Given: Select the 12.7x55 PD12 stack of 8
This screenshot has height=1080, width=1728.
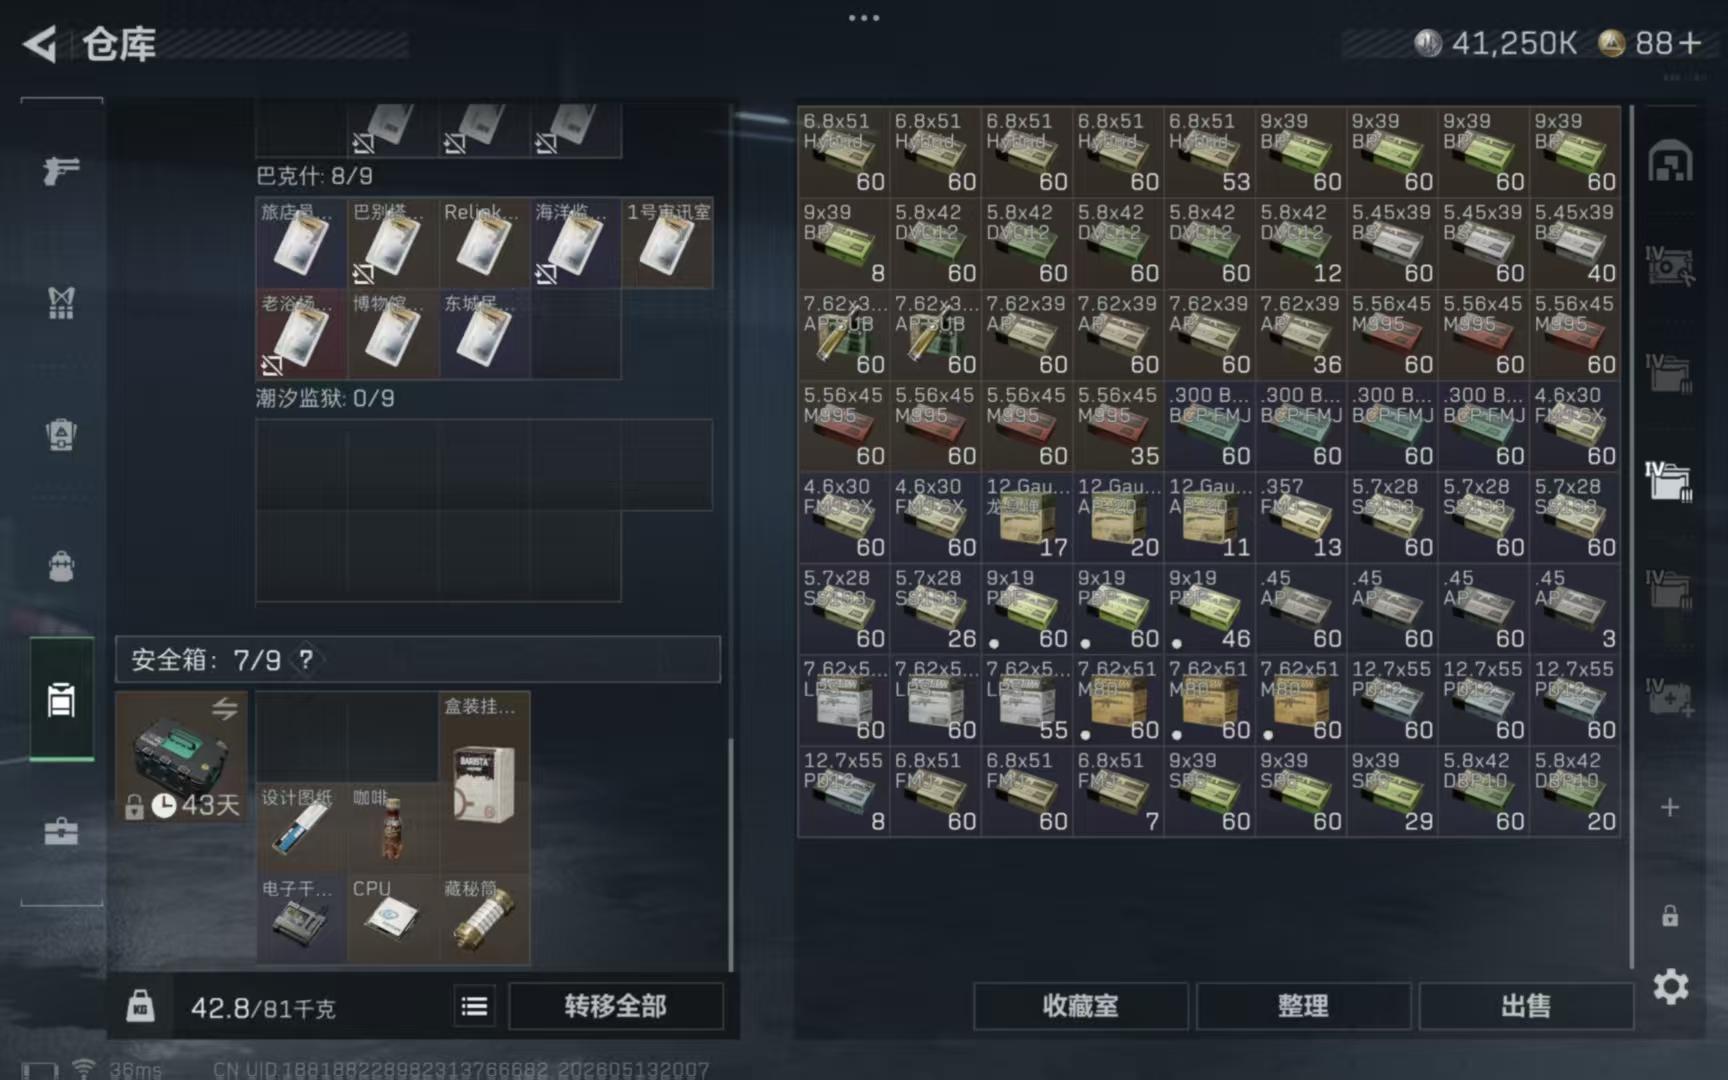Looking at the screenshot, I should click(x=844, y=791).
